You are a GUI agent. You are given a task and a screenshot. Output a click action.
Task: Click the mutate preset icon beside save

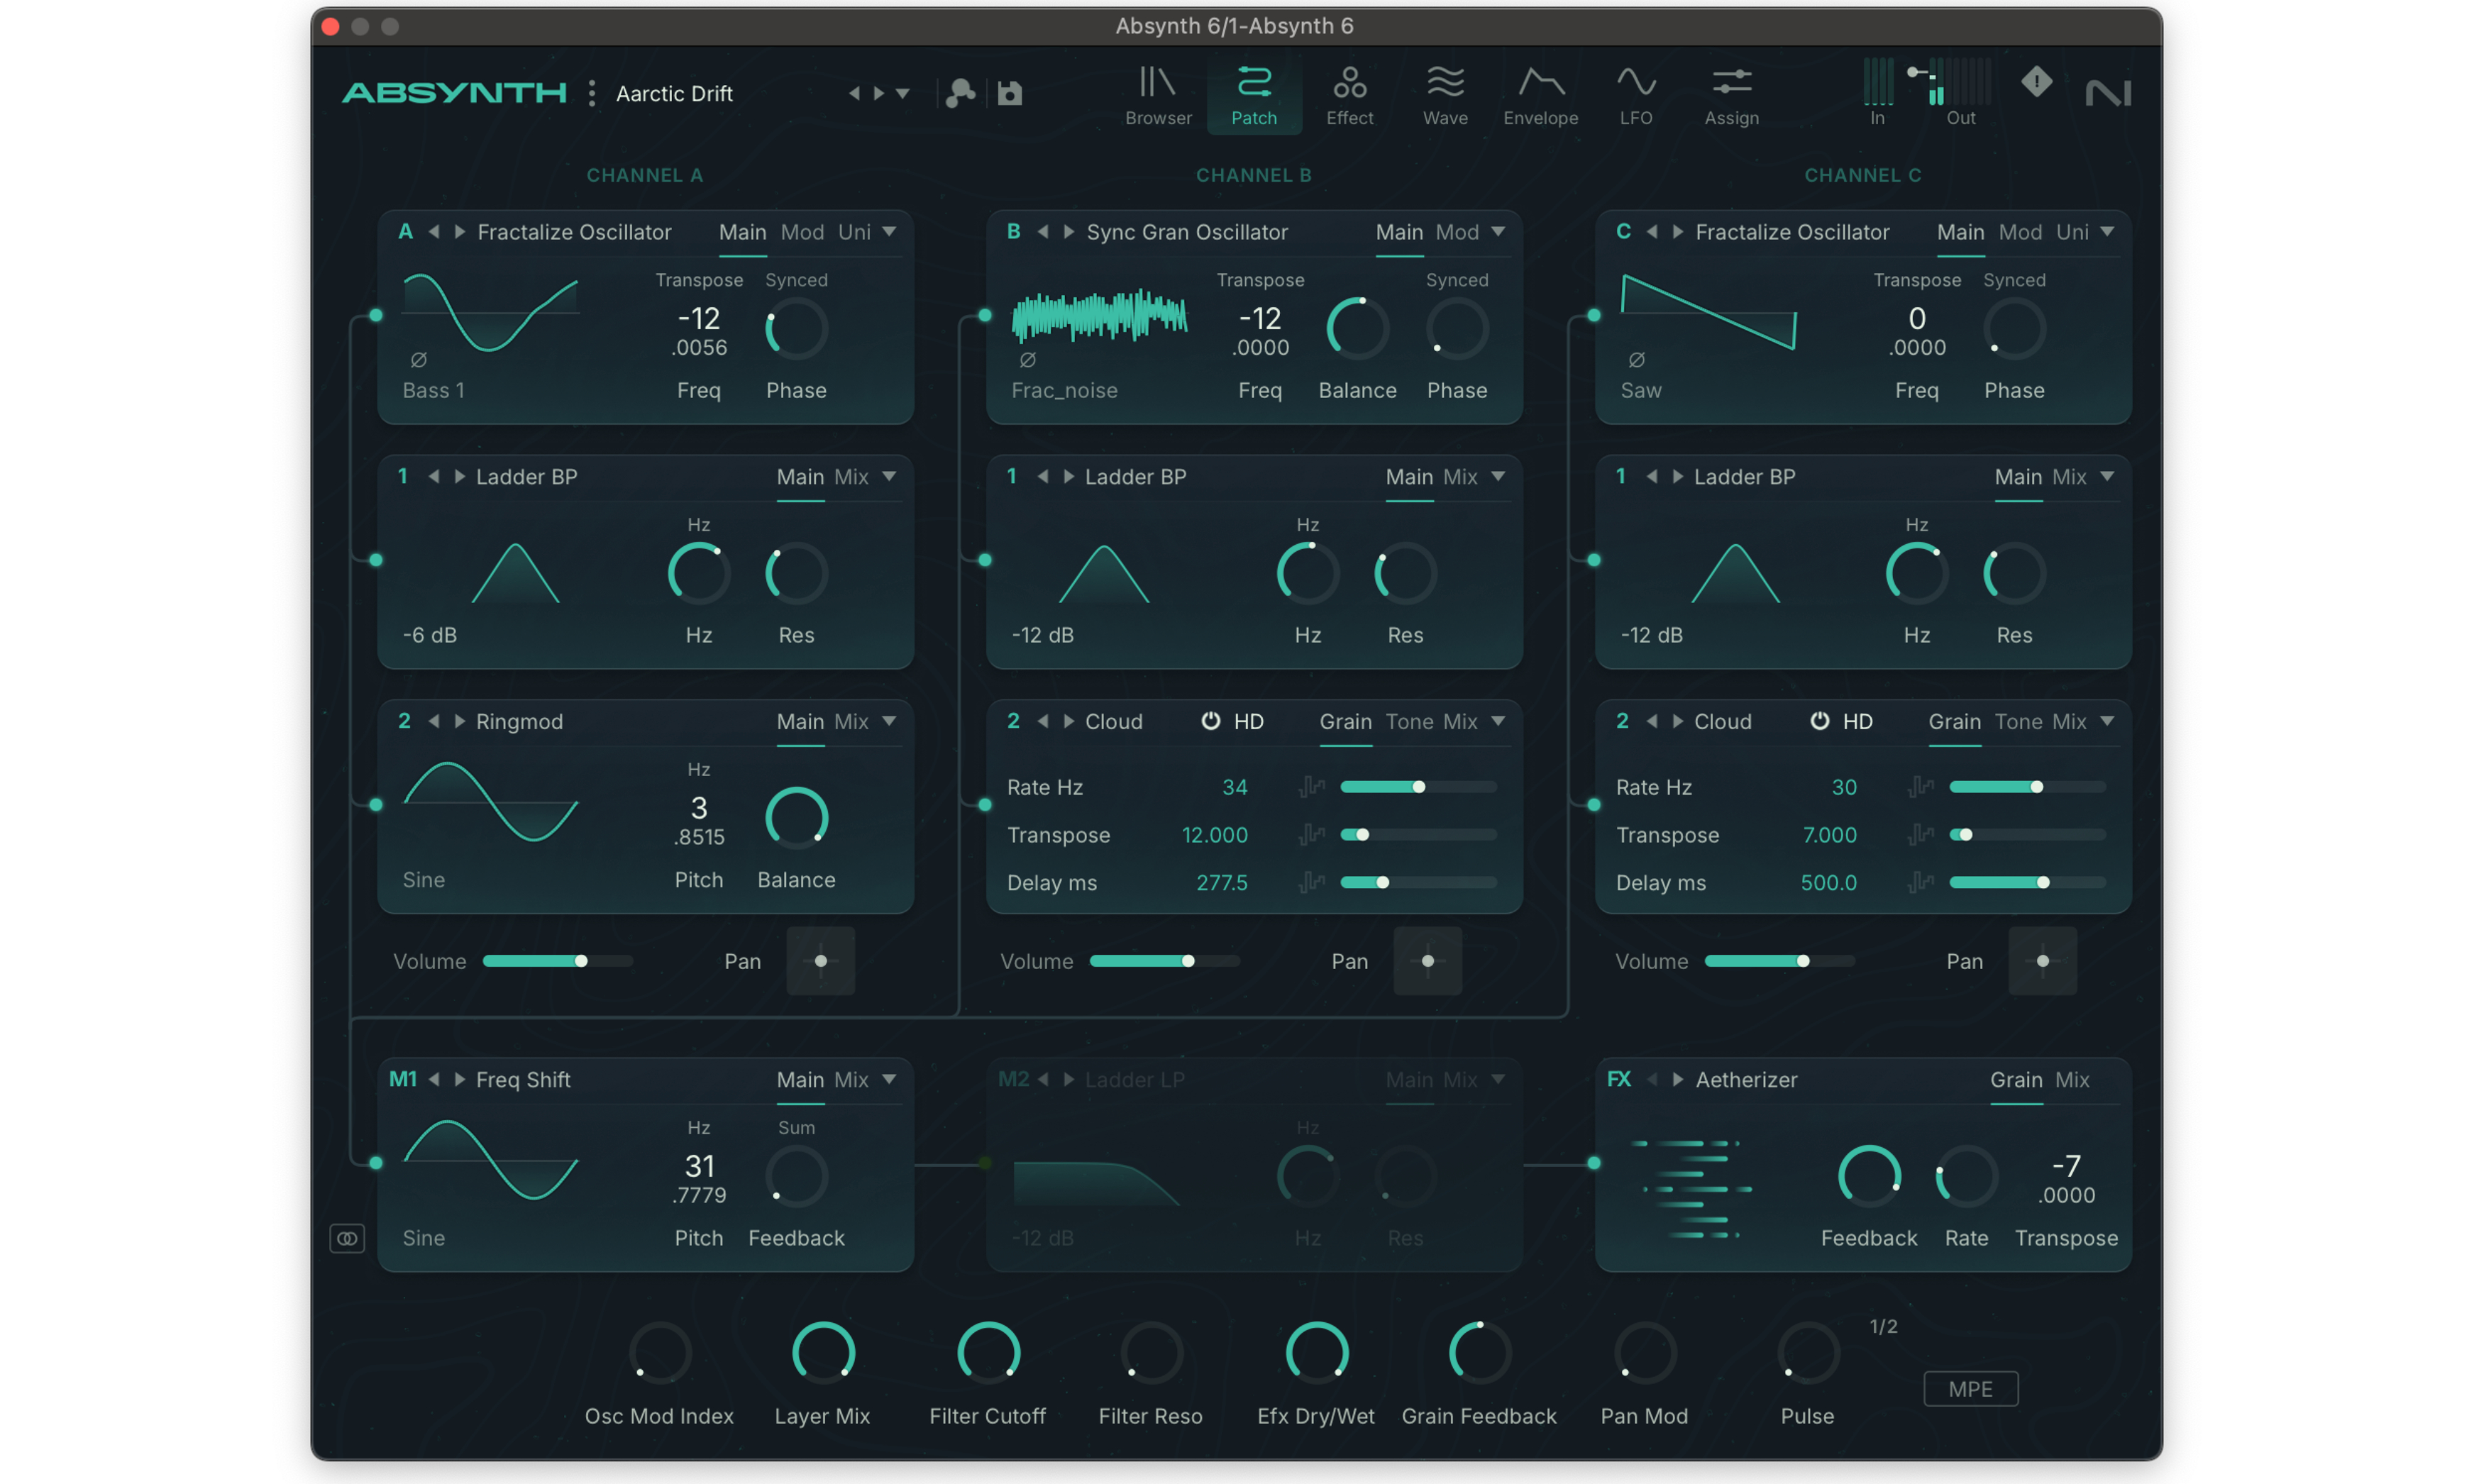(960, 93)
